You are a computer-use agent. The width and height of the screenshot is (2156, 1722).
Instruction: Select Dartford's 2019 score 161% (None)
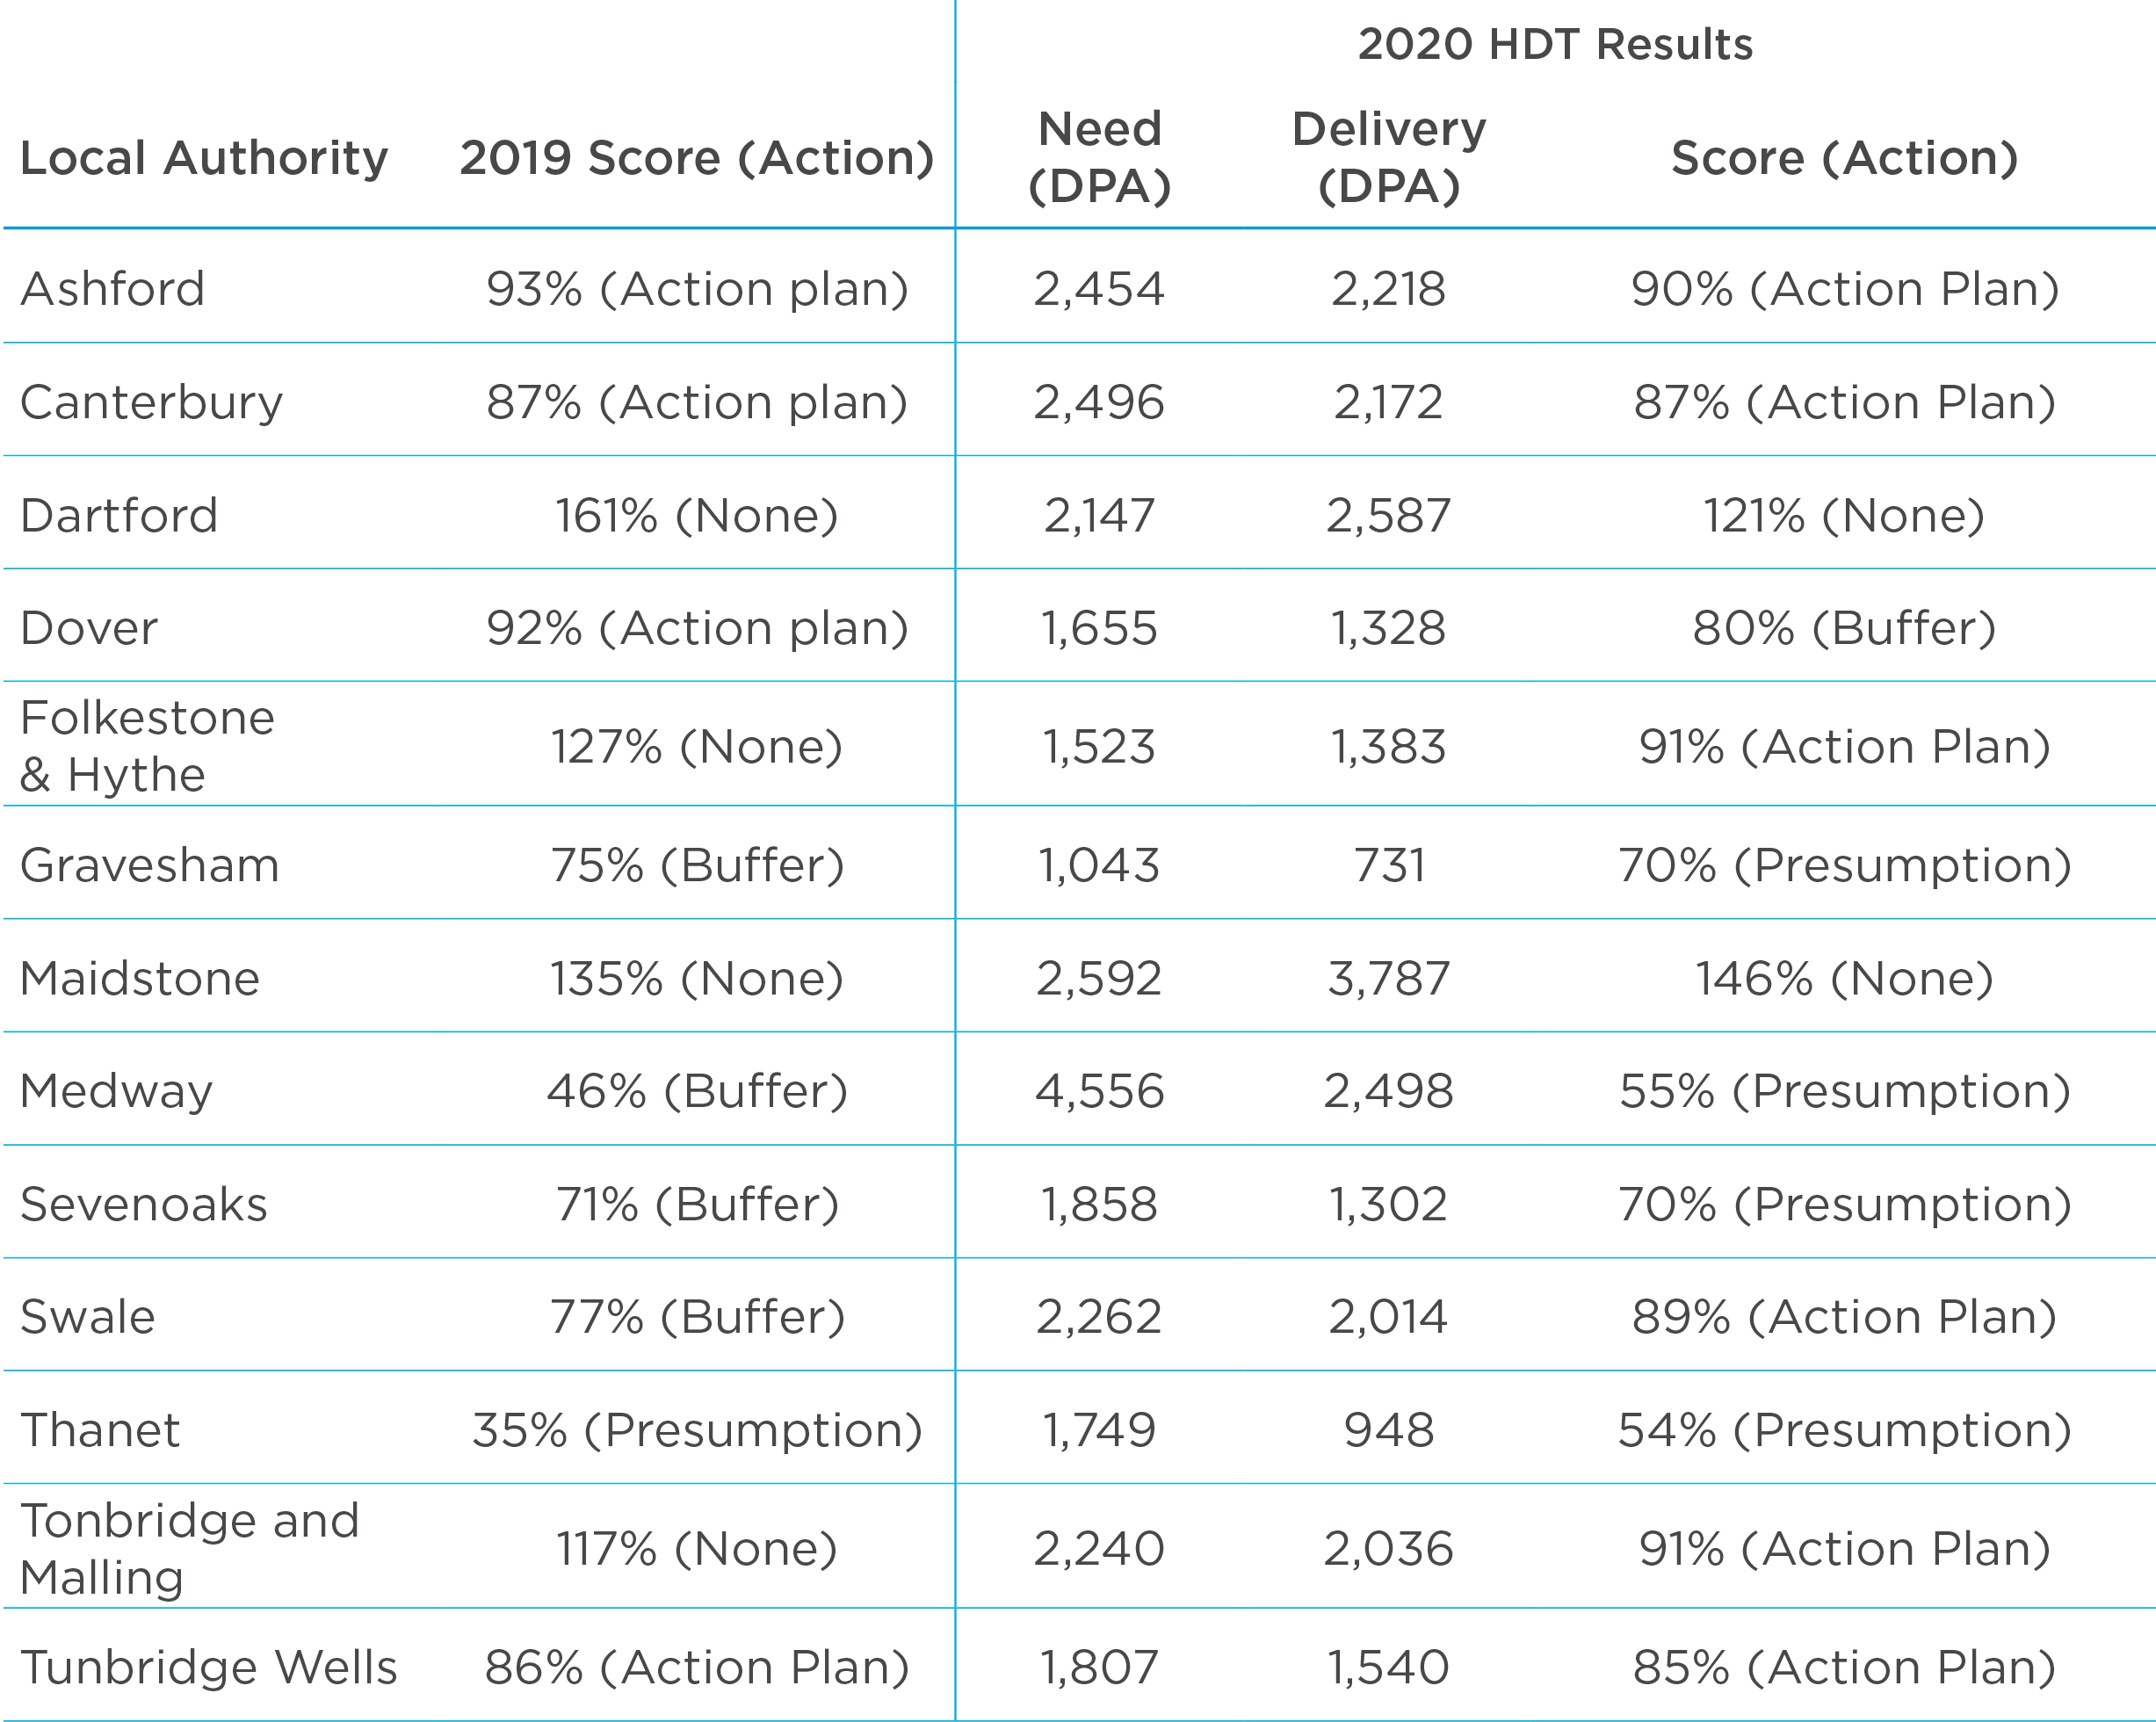pos(697,516)
